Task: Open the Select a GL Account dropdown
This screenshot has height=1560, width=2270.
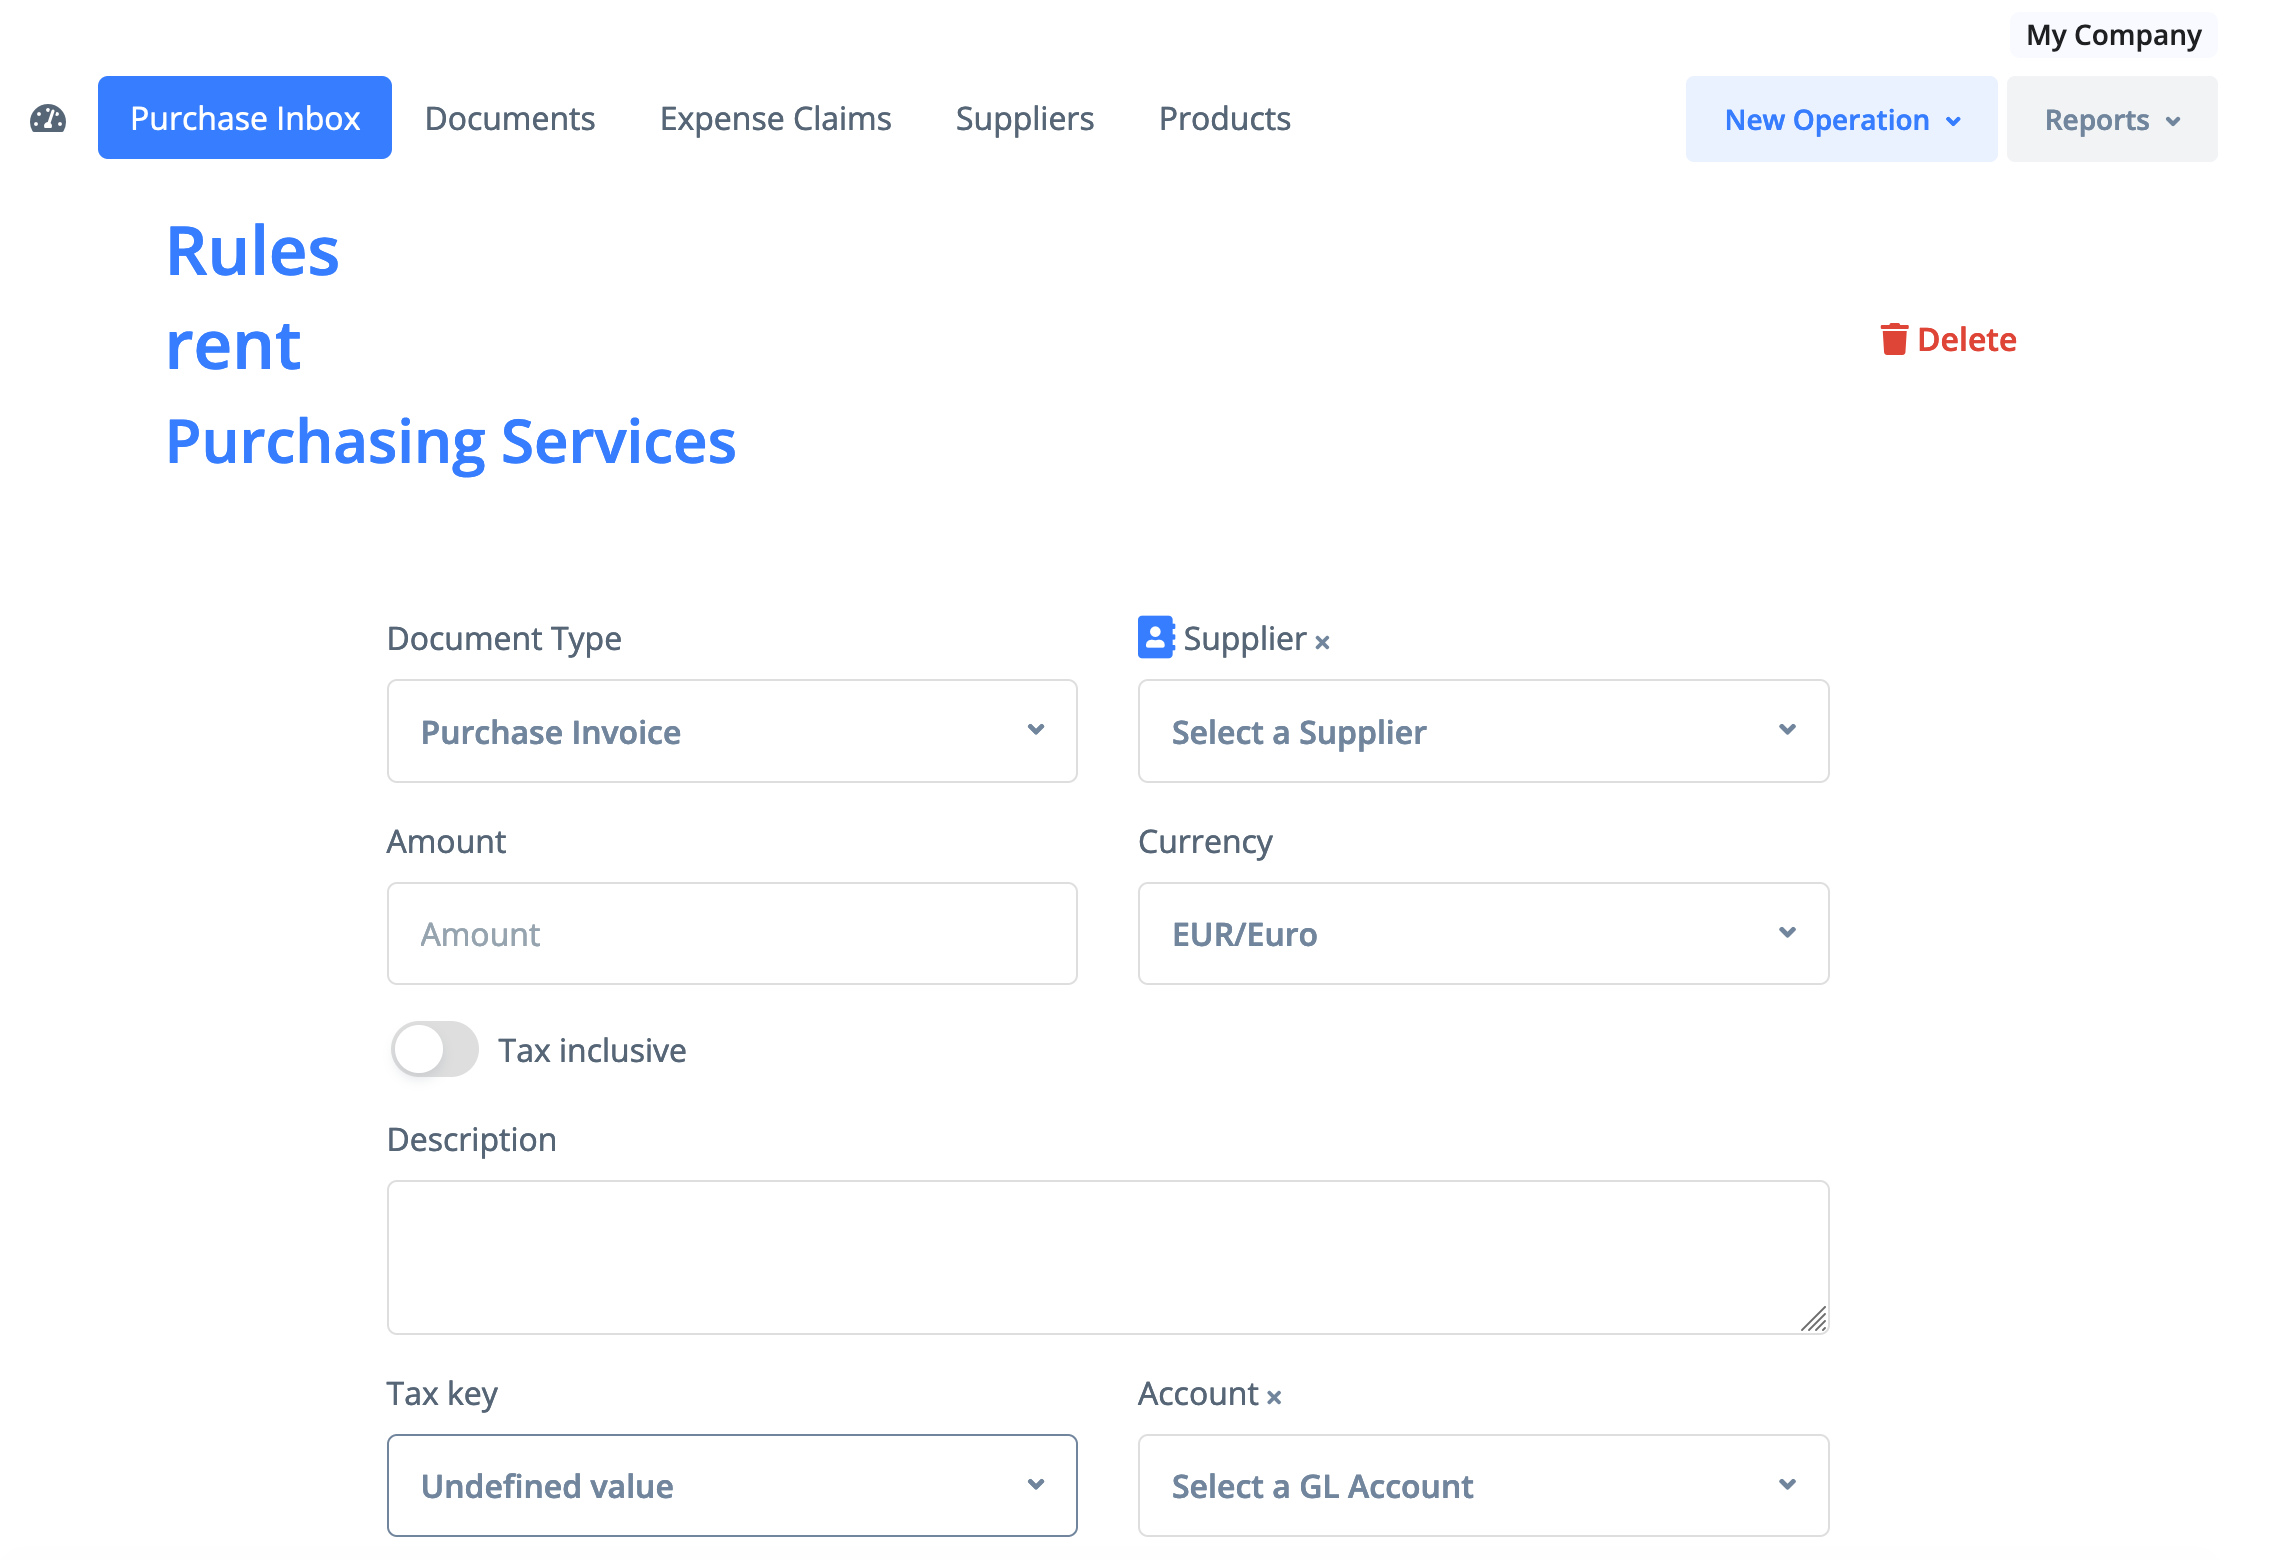Action: [1482, 1485]
